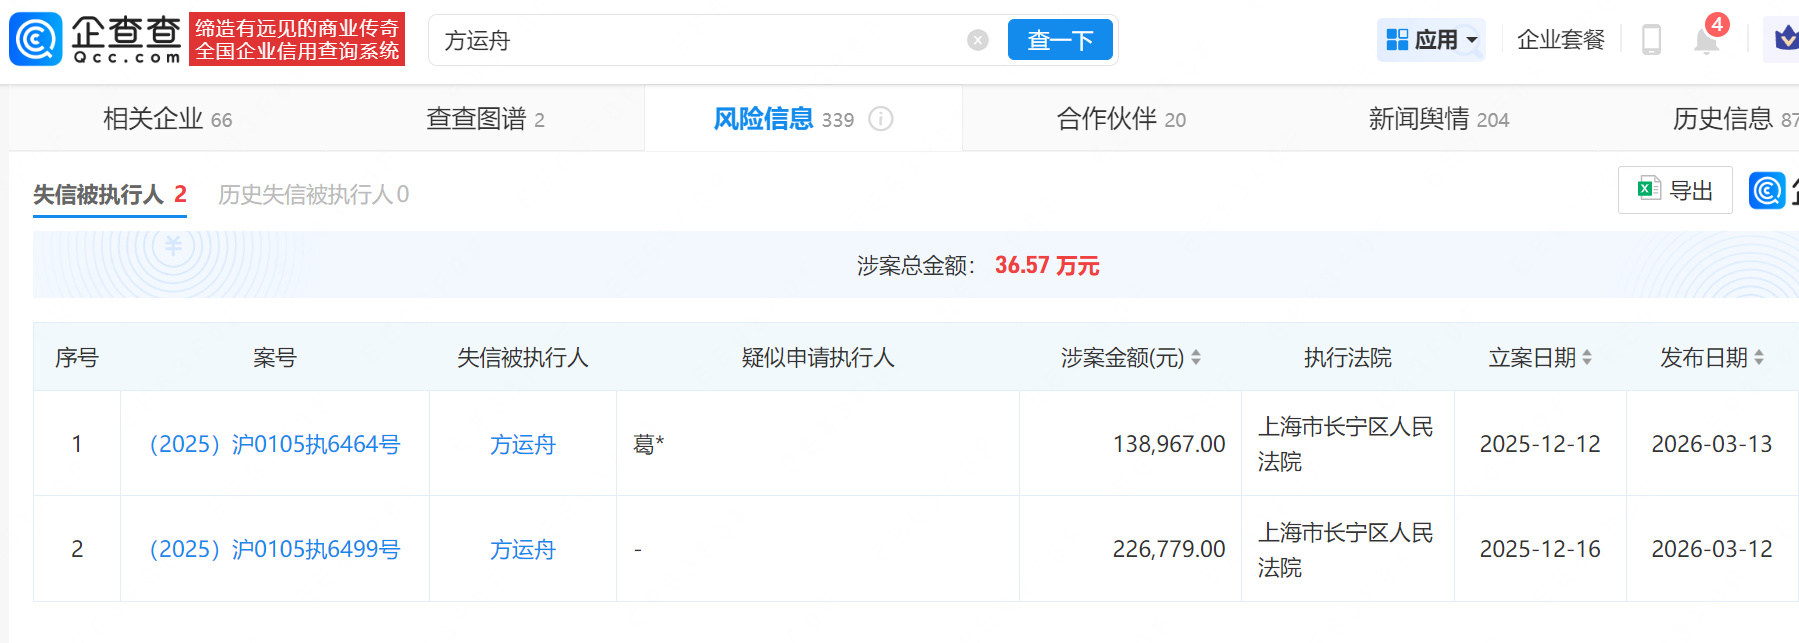The width and height of the screenshot is (1799, 643).
Task: Click the info icon beside 风险信息
Action: click(880, 119)
